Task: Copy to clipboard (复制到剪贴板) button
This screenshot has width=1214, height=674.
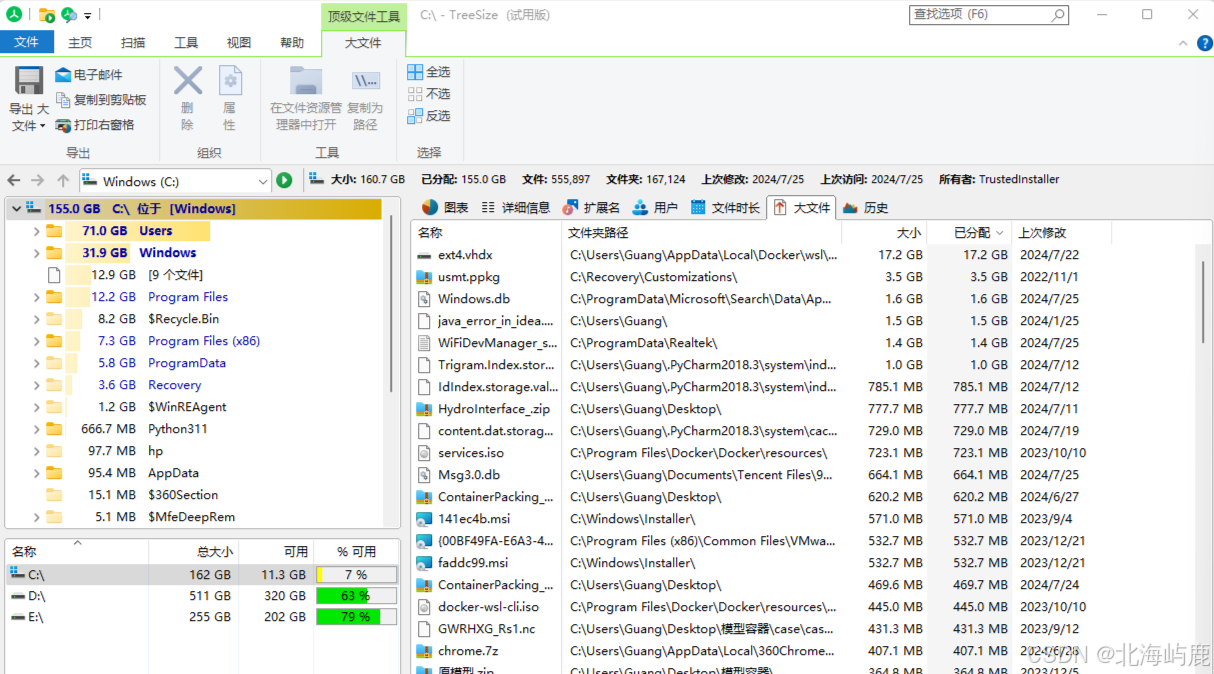Action: click(101, 100)
